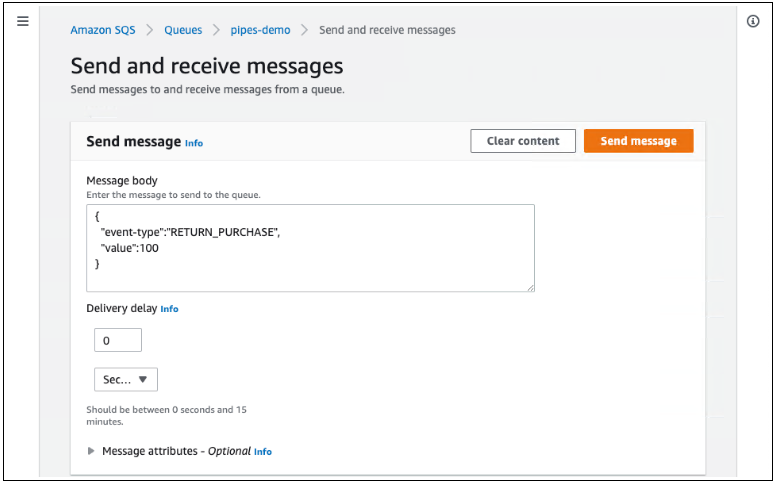Click the current breadcrumb 'Send and receive messages'

[x=387, y=30]
